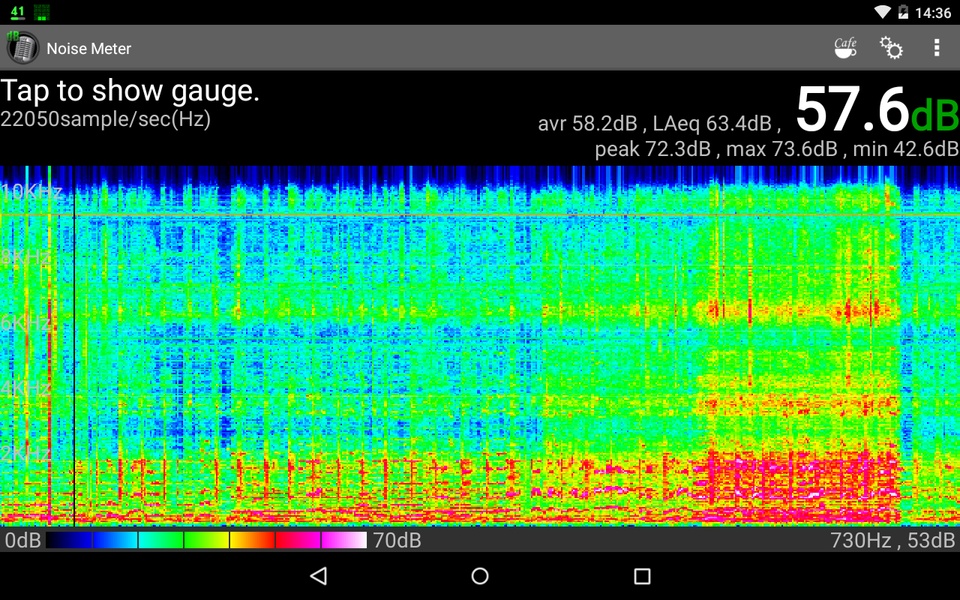Tap the large 57.6dB reading
The image size is (960, 600).
(x=877, y=110)
